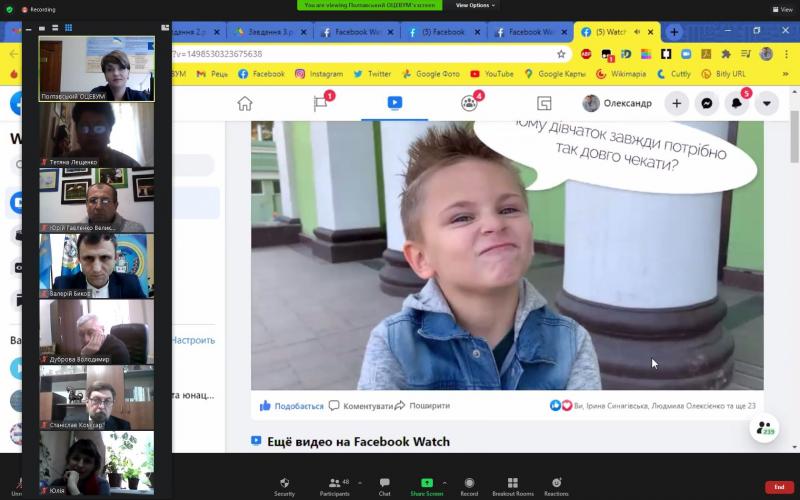Open Breakout Rooms in Zoom toolbar
The image size is (800, 500).
pos(513,486)
